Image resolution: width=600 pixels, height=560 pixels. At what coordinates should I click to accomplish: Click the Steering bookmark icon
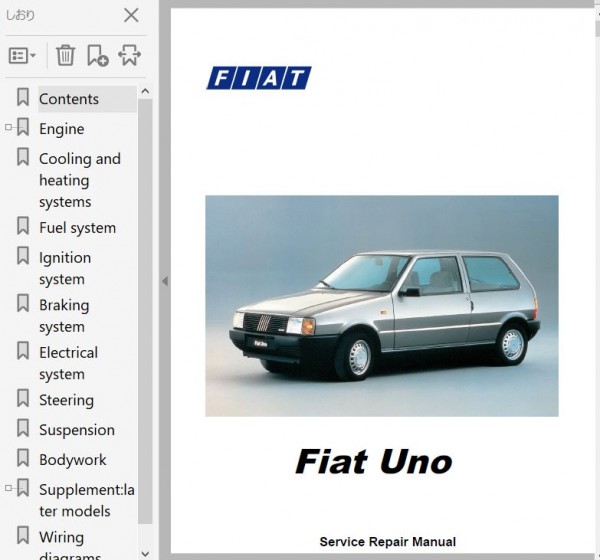click(23, 398)
